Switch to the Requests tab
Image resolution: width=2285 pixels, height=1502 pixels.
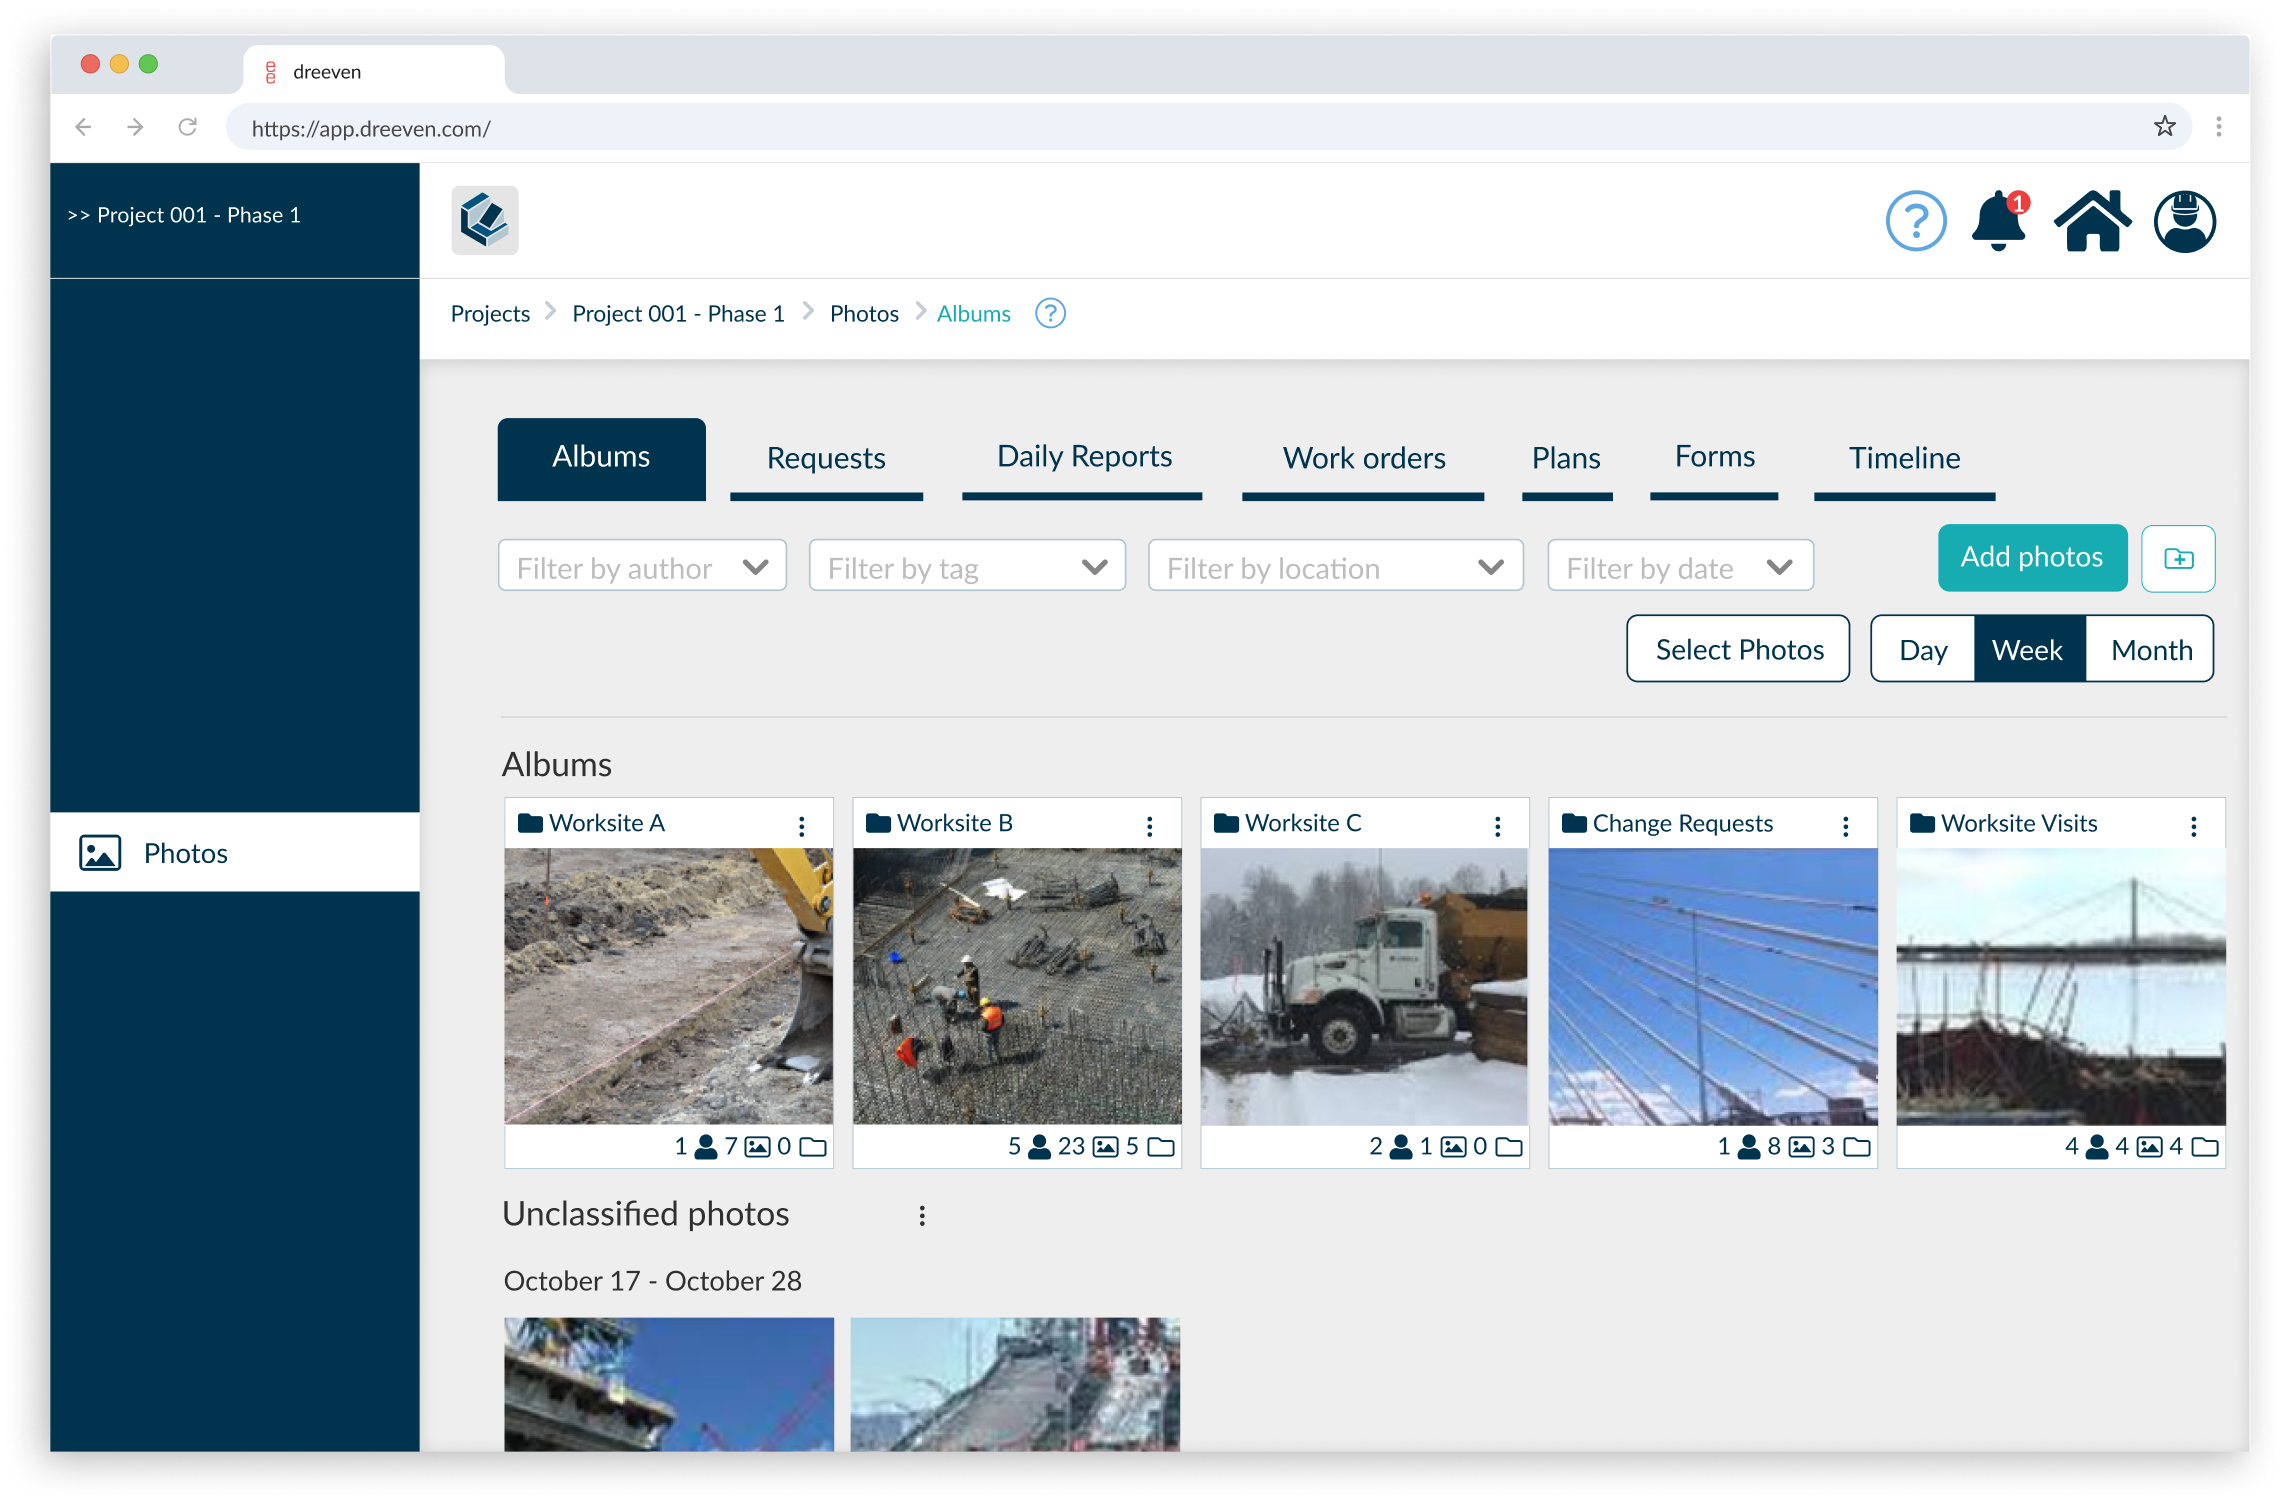pyautogui.click(x=826, y=459)
